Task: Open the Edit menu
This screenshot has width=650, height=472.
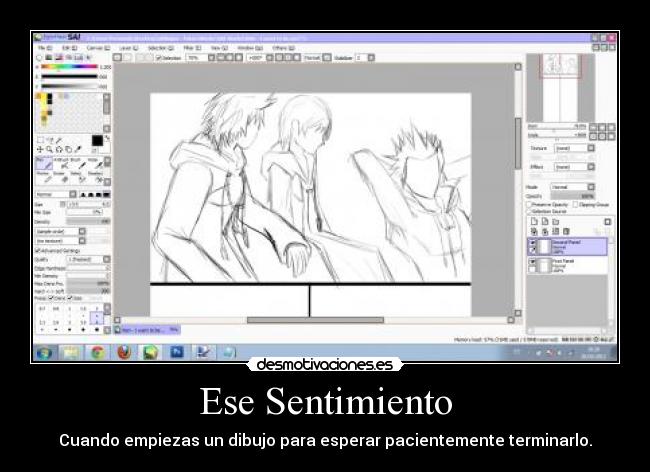Action: click(x=68, y=48)
